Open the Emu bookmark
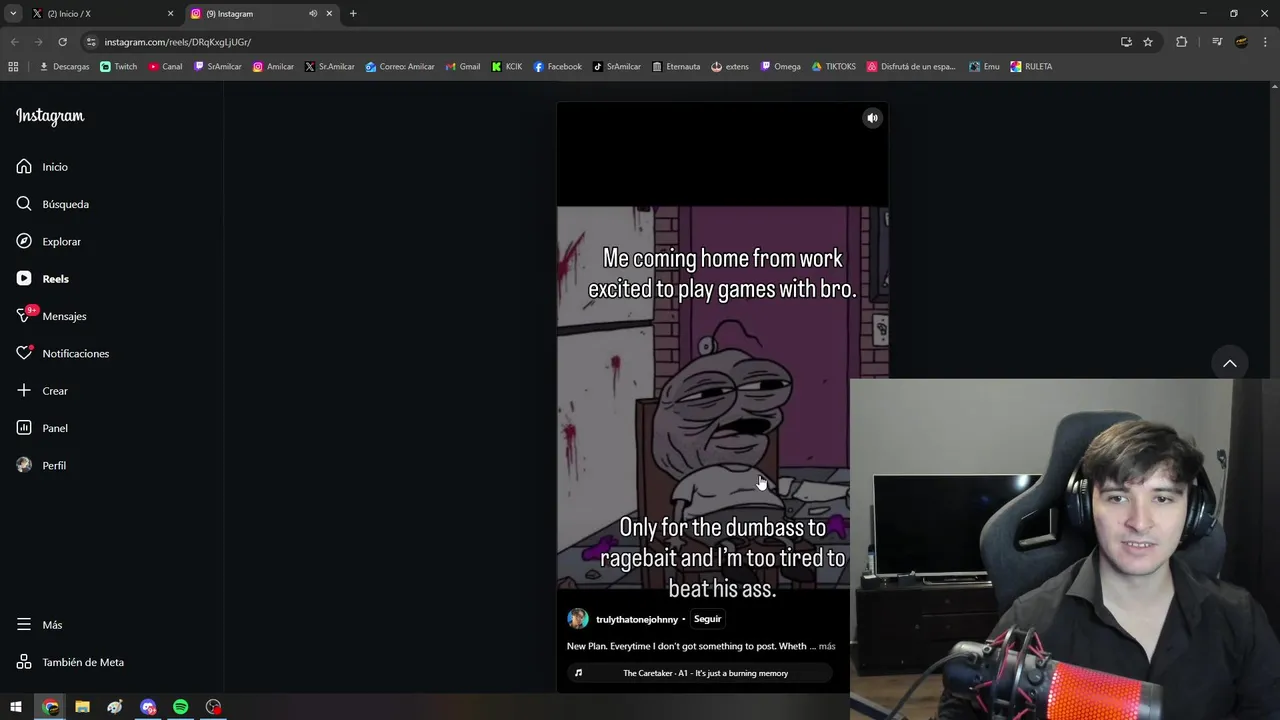The width and height of the screenshot is (1280, 720). (x=984, y=67)
